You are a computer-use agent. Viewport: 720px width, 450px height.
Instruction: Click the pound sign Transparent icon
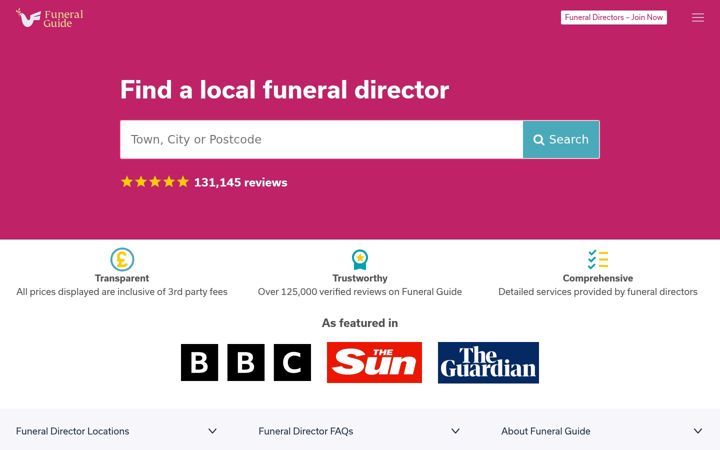122,259
